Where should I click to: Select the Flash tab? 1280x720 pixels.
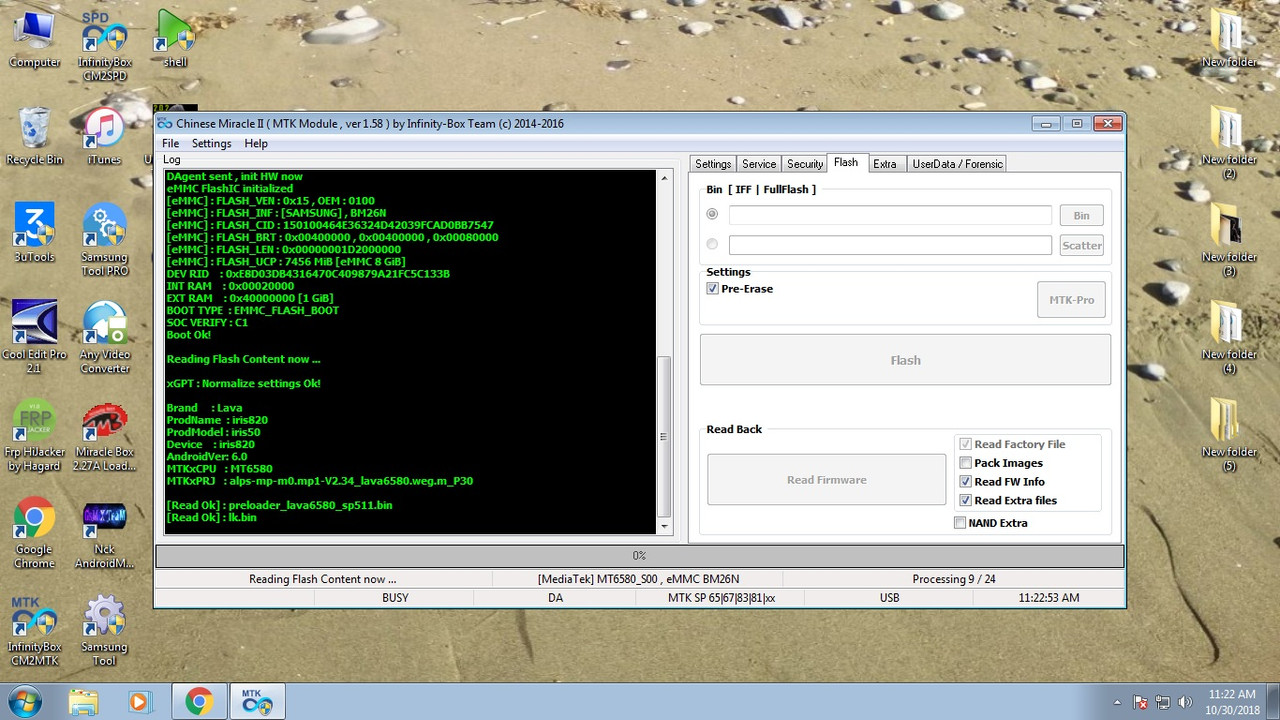click(846, 163)
